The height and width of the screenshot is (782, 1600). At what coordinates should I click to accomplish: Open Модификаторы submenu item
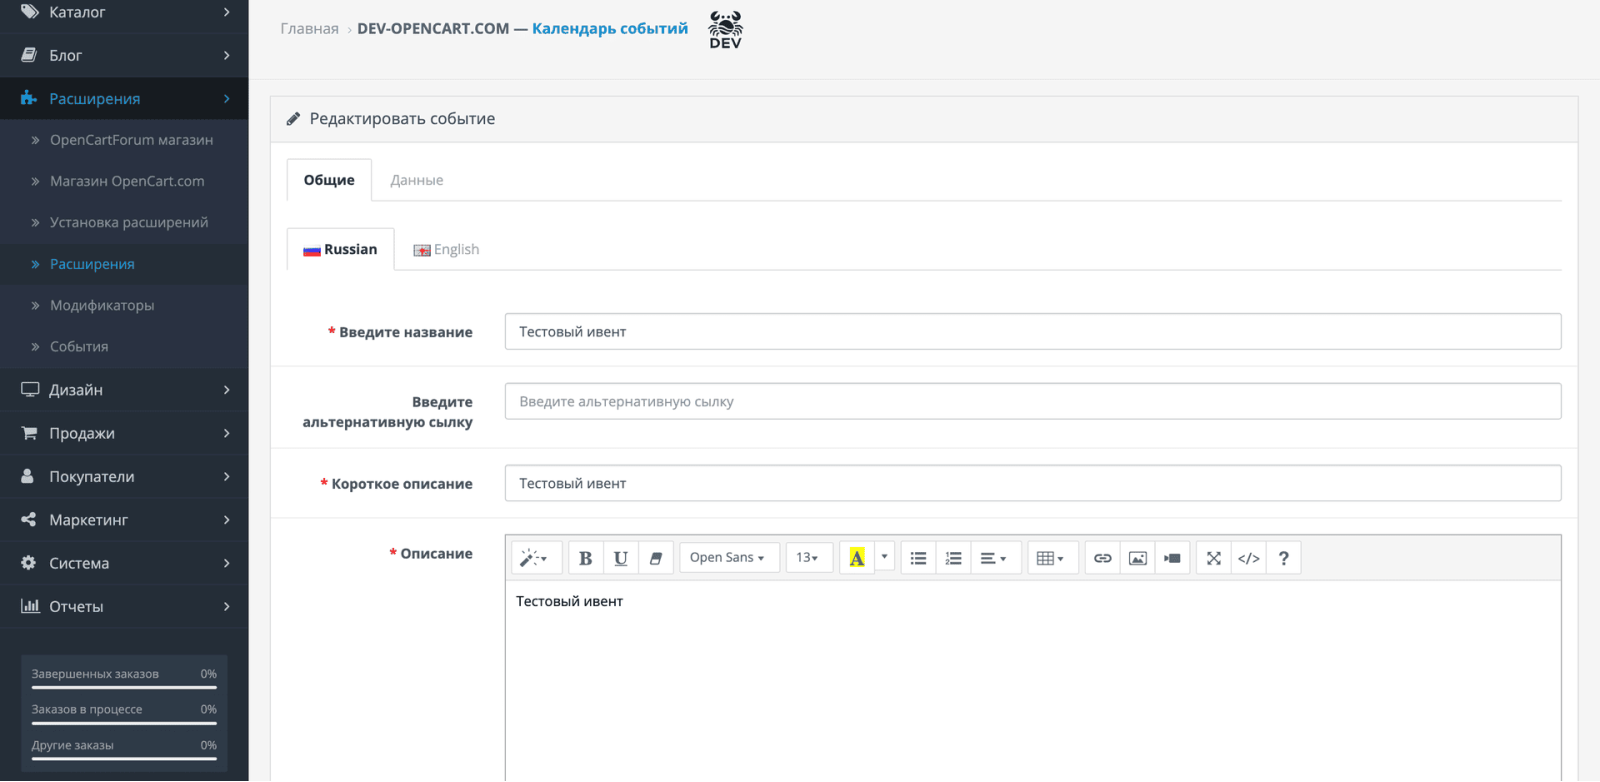pyautogui.click(x=102, y=305)
